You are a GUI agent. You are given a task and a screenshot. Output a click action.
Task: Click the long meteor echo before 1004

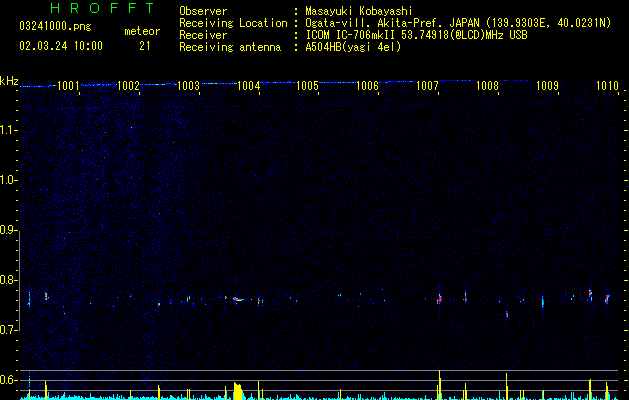tap(239, 299)
